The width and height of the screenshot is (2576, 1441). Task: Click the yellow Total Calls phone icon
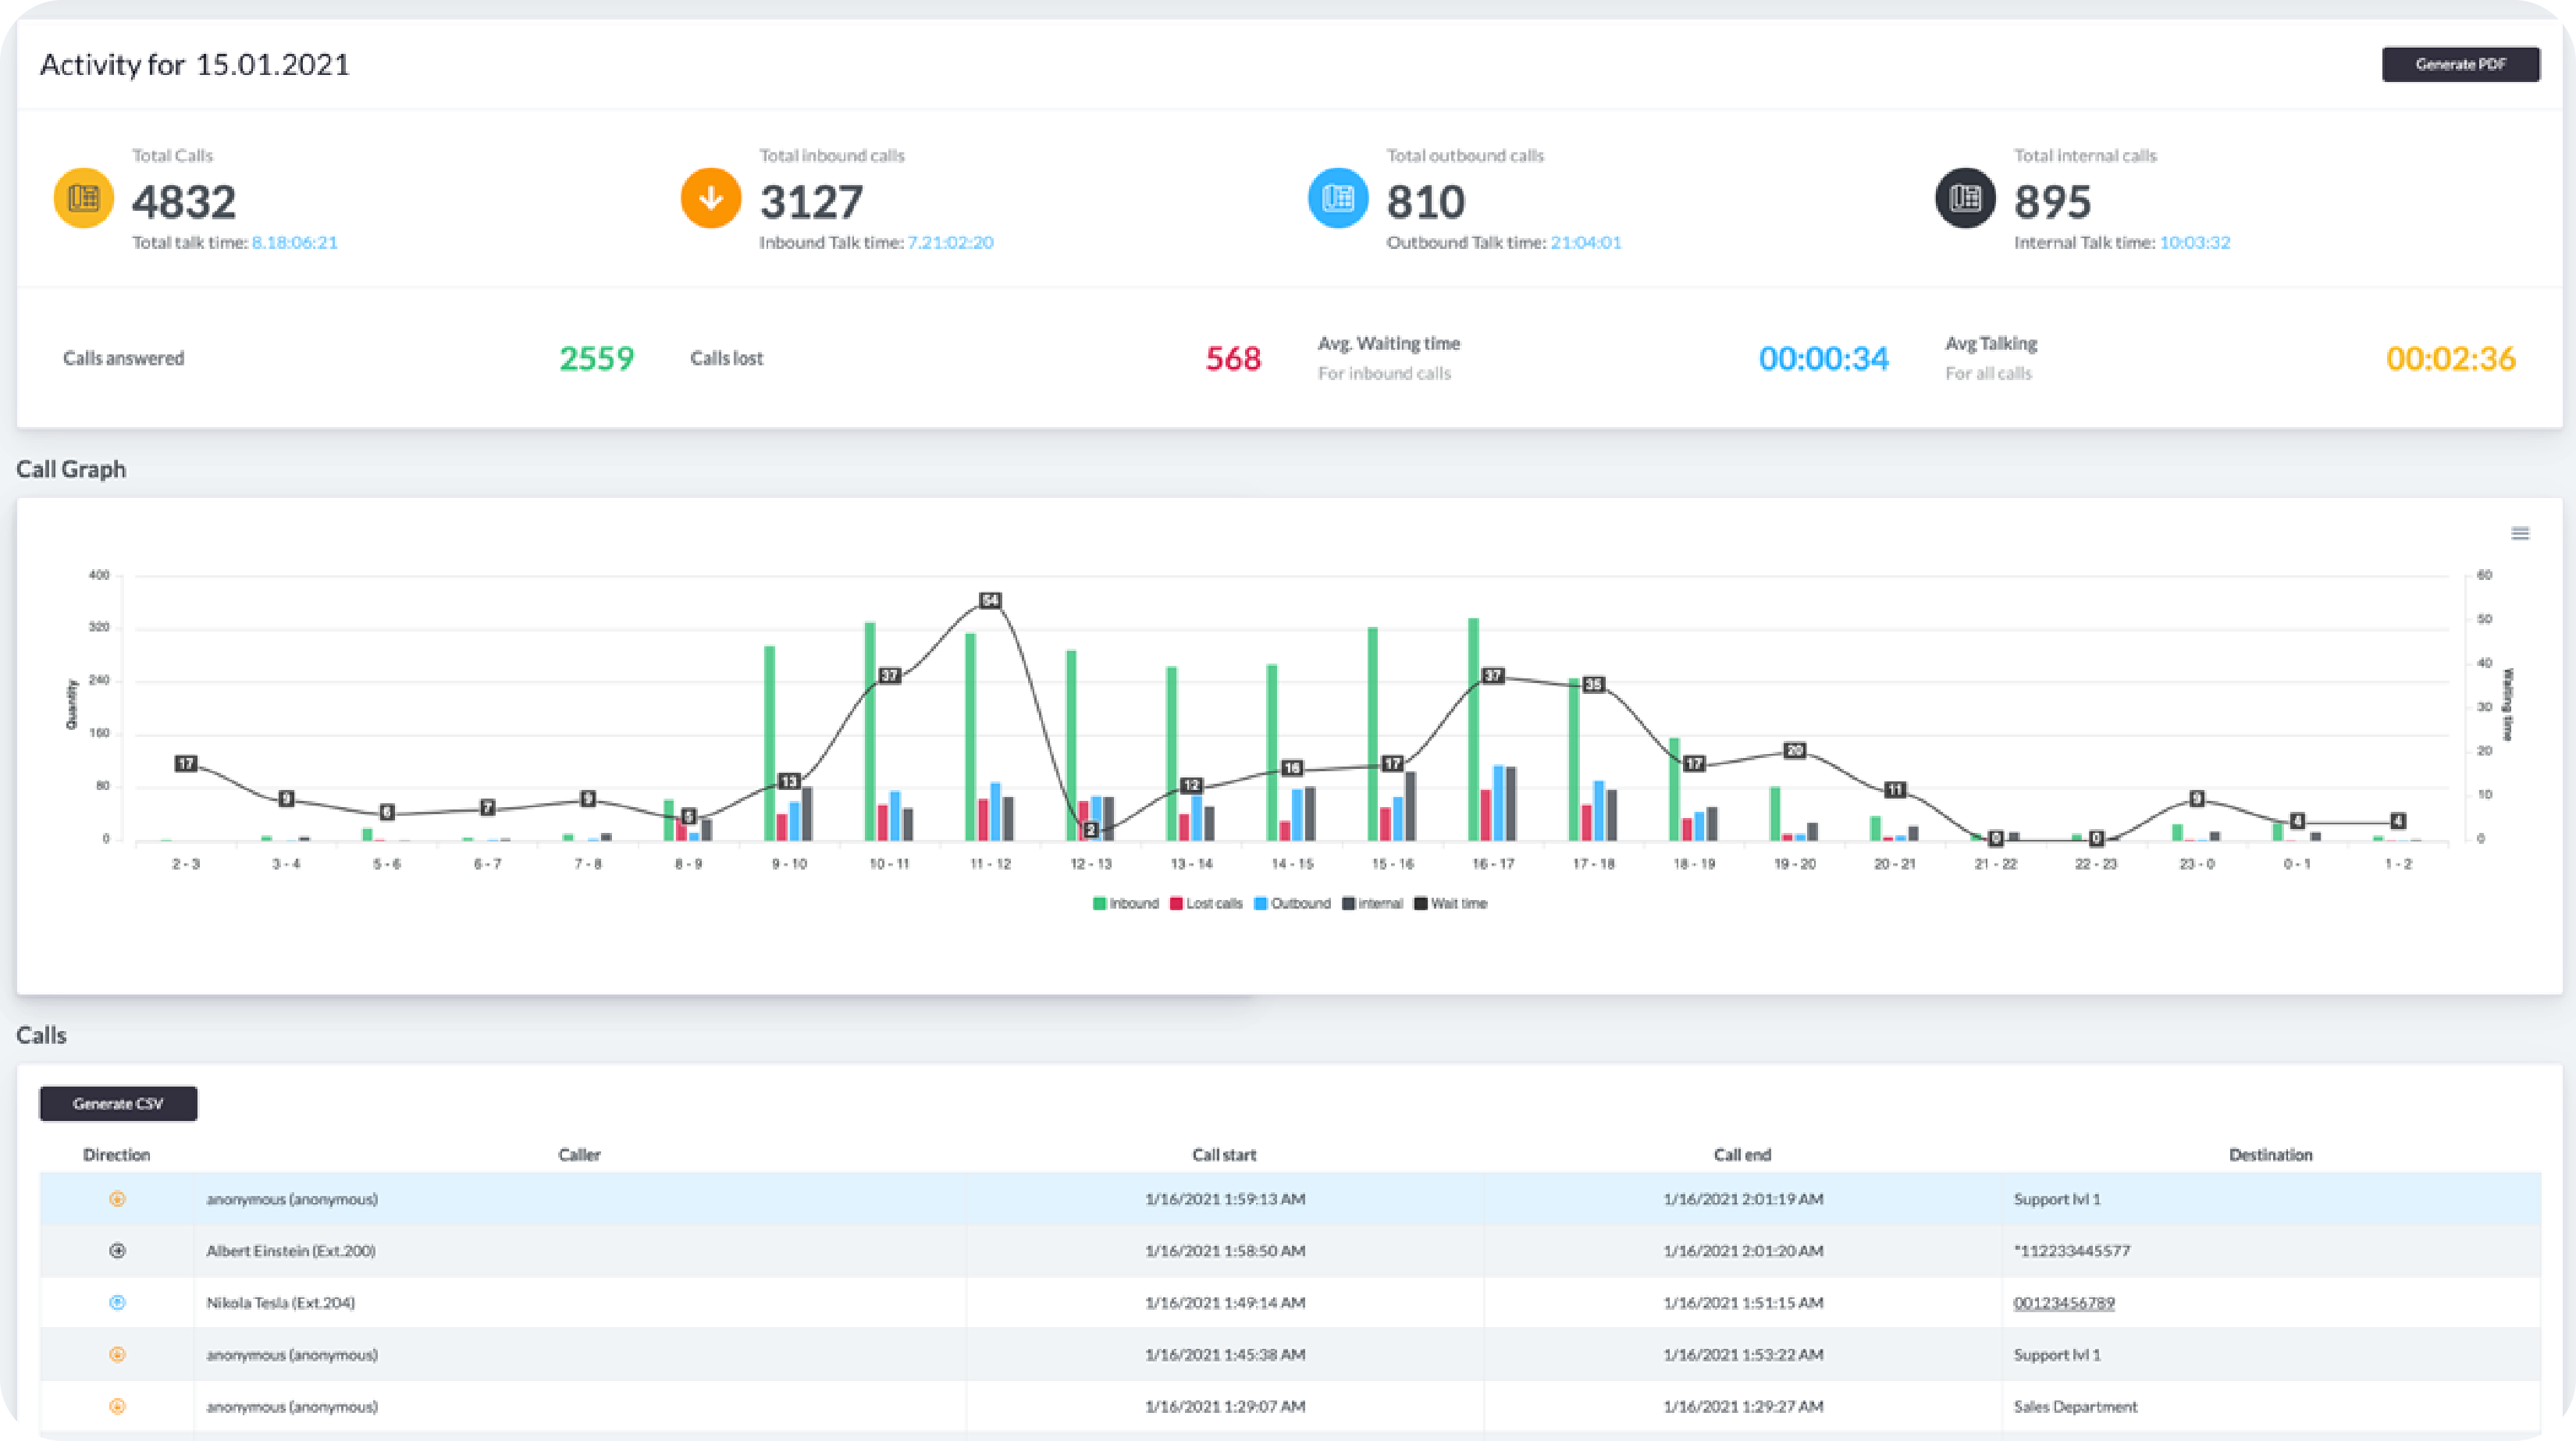[83, 198]
